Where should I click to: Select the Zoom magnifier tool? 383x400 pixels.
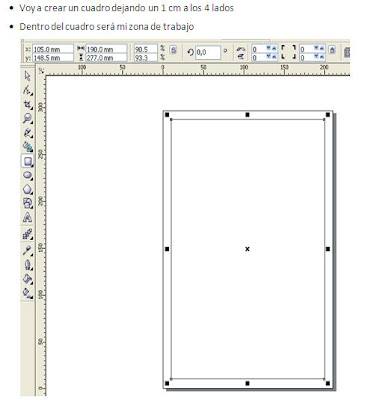point(28,118)
